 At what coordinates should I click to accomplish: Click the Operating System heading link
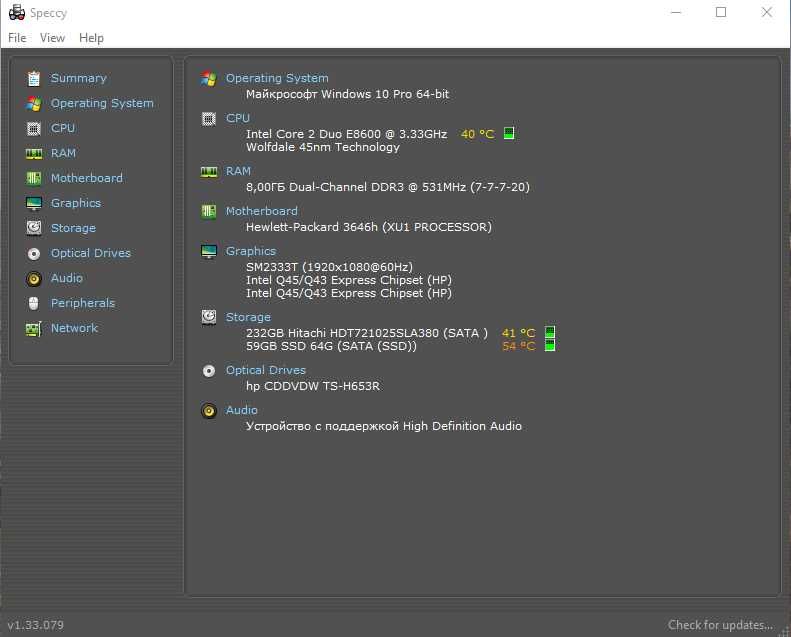click(x=277, y=78)
